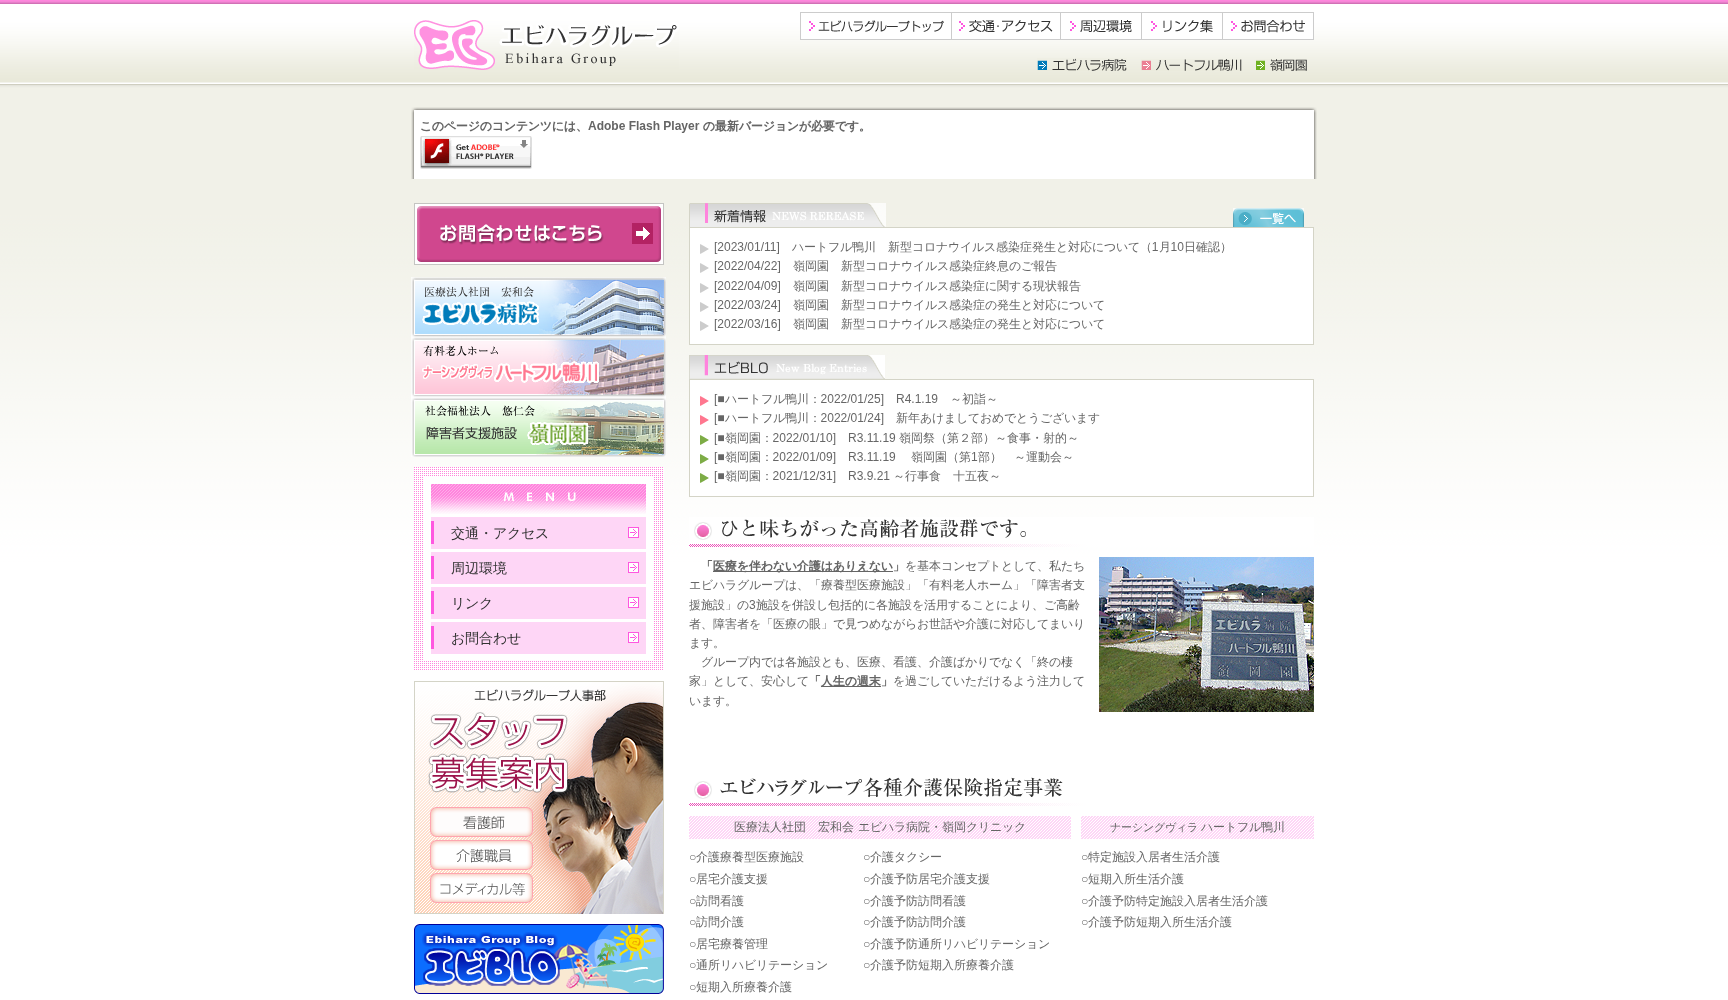Click the pink EG Ebihara Group logo
This screenshot has height=1000, width=1728.
453,44
